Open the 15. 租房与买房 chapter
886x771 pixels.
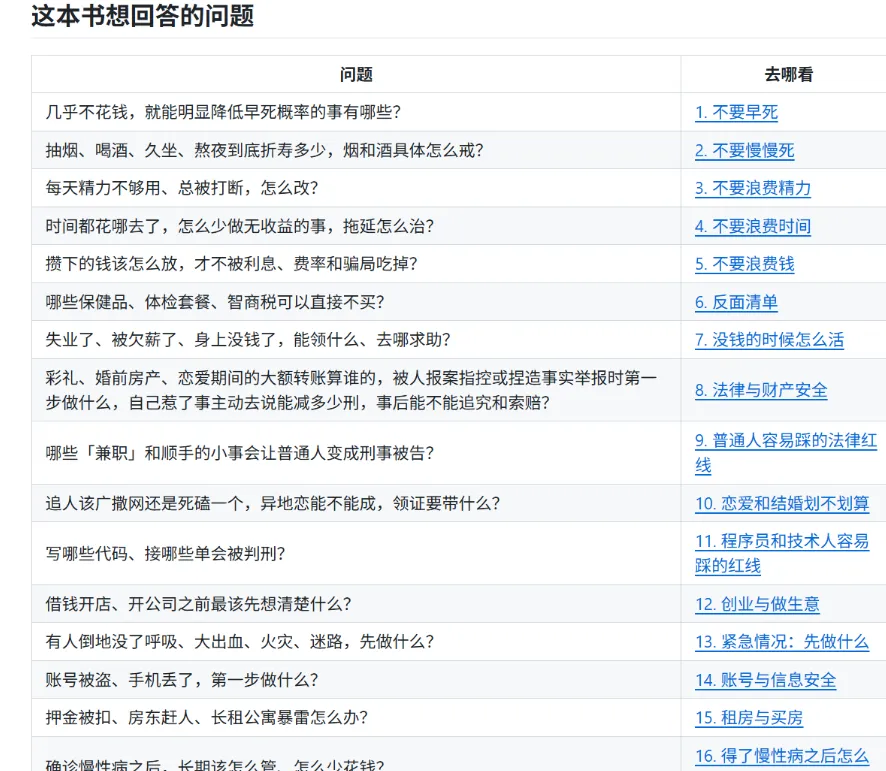[x=749, y=718]
